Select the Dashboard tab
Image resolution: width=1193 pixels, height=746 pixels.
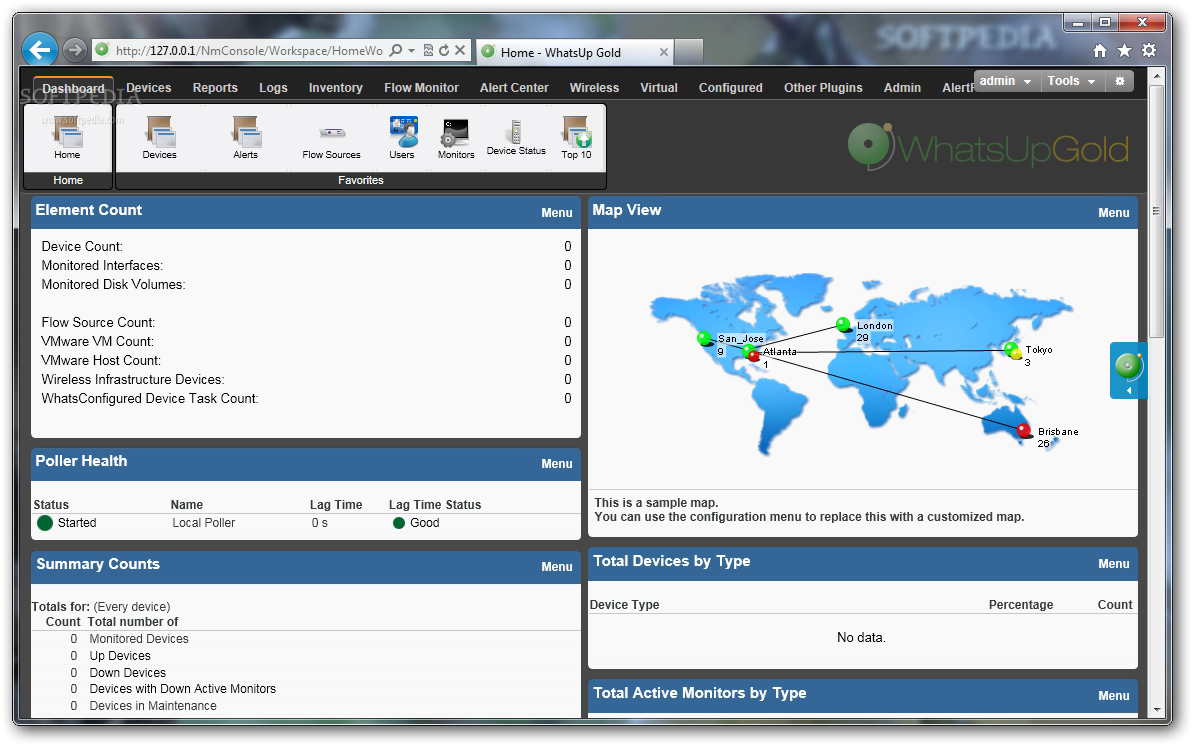73,88
